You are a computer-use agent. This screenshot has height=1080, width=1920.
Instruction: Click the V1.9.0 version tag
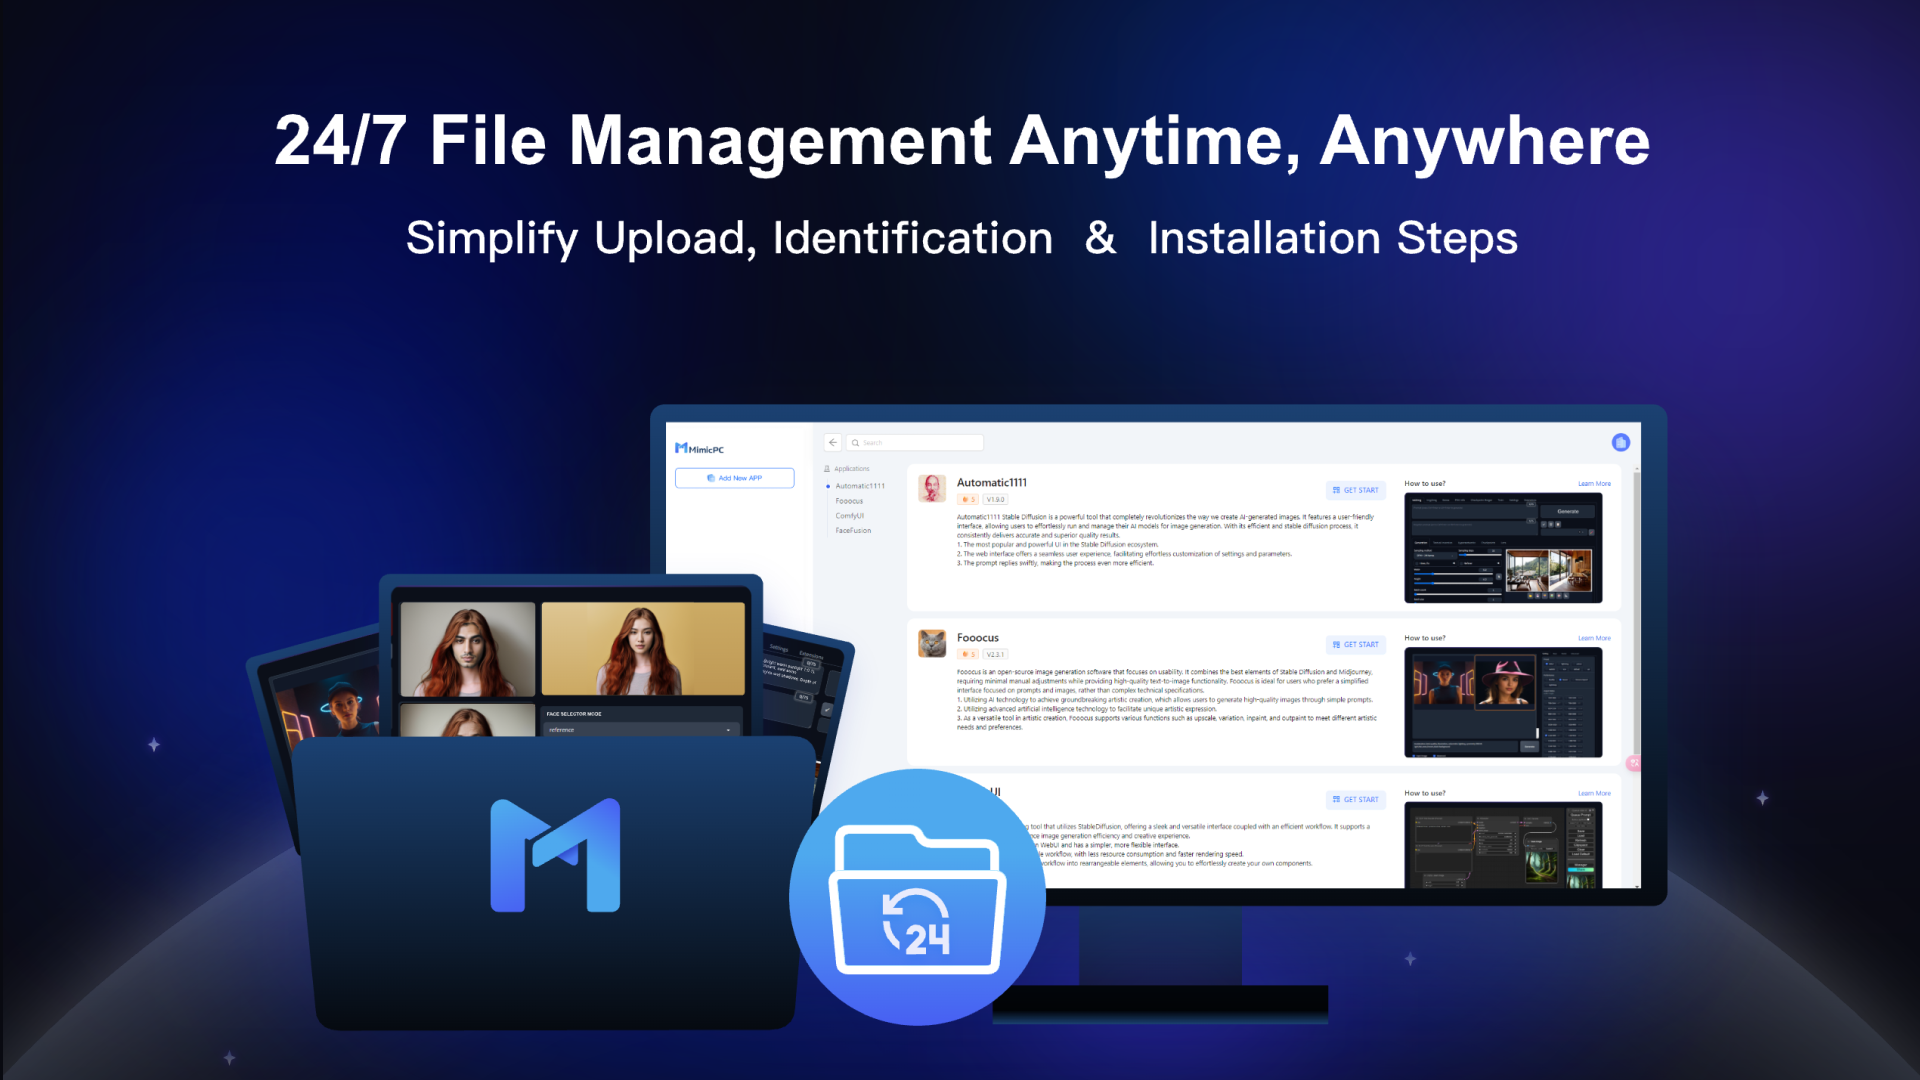pyautogui.click(x=995, y=500)
